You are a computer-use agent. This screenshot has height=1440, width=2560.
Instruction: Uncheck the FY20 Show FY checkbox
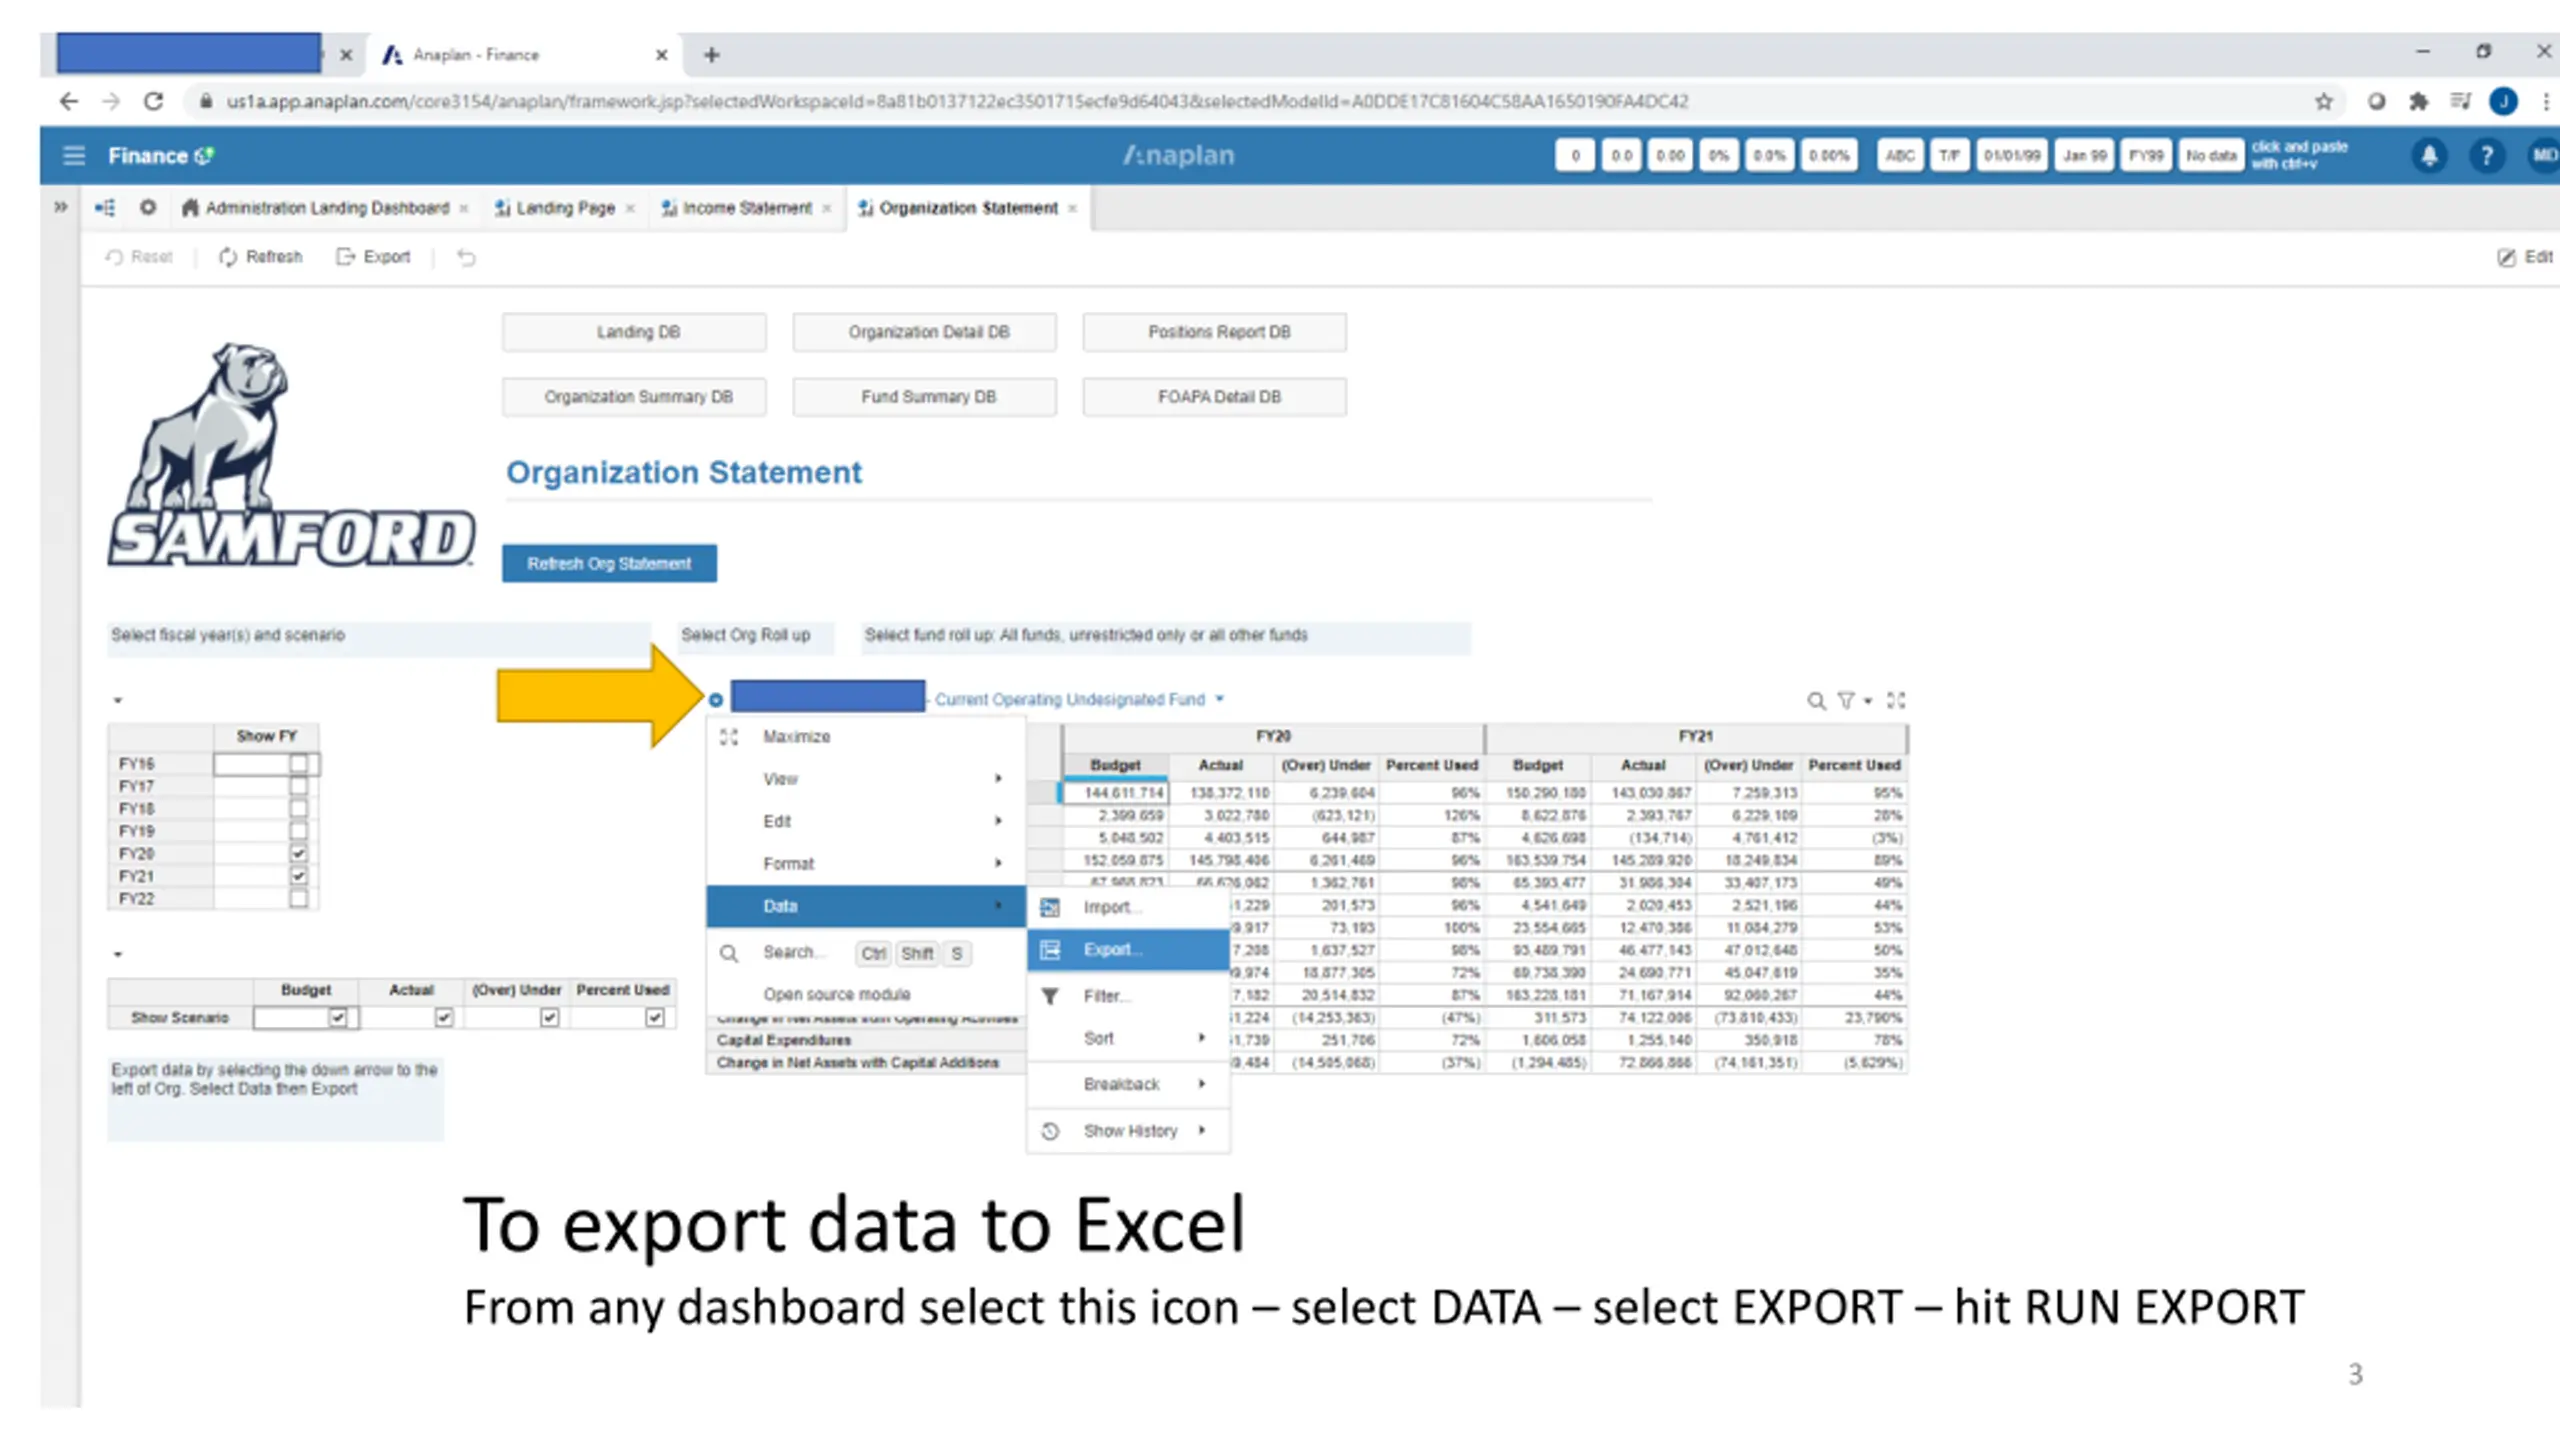tap(298, 854)
